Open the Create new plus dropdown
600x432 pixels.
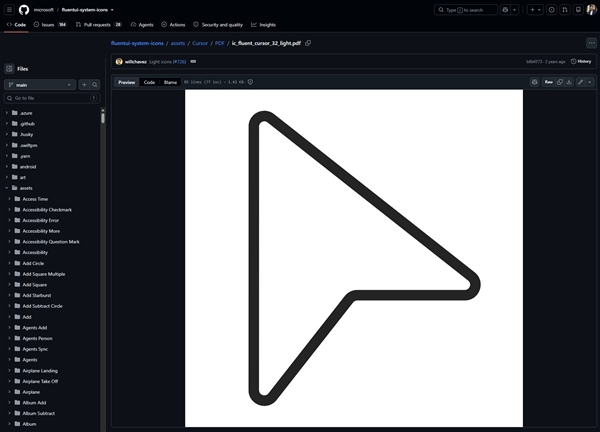[x=535, y=10]
